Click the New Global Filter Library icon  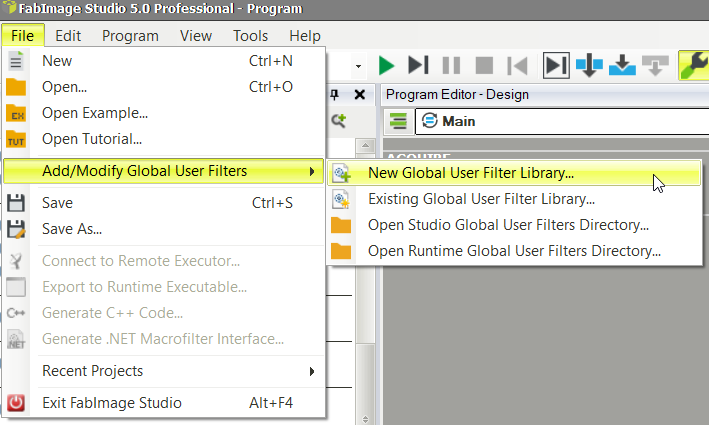click(341, 173)
